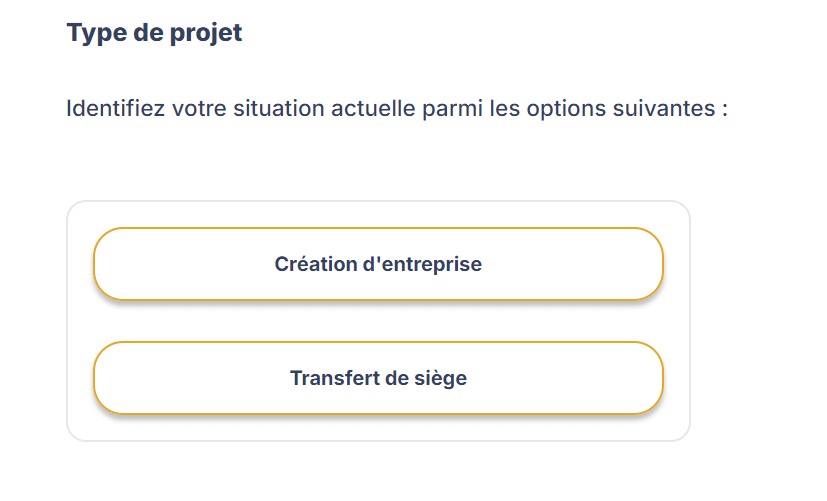Tap the bottom orange-bordered option button

(378, 378)
